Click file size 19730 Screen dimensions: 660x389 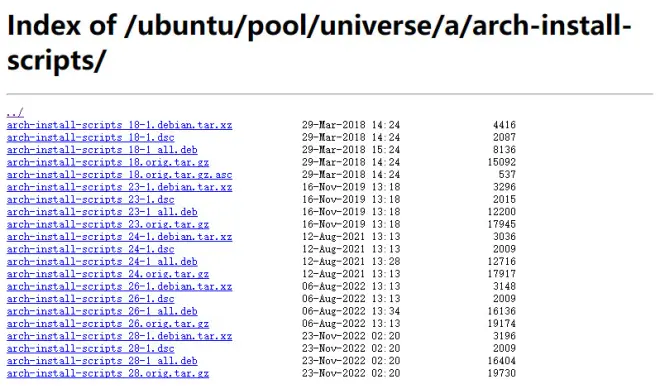click(502, 373)
